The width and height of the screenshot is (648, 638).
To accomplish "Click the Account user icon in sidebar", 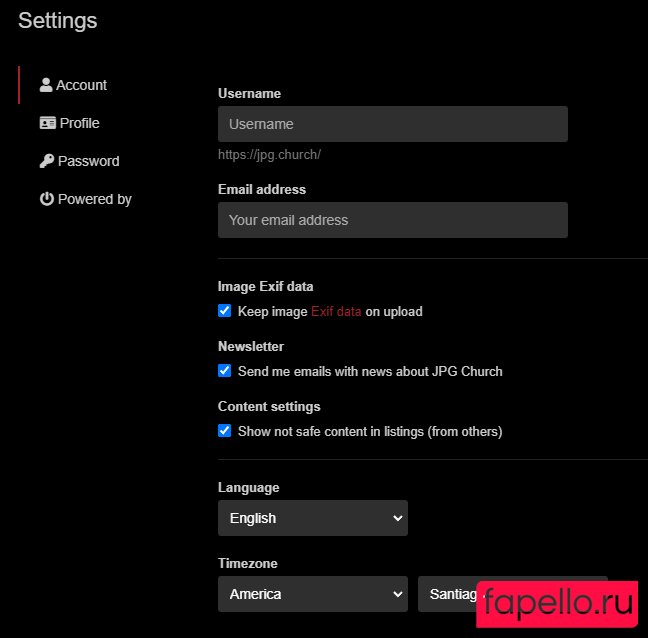I will pyautogui.click(x=46, y=85).
